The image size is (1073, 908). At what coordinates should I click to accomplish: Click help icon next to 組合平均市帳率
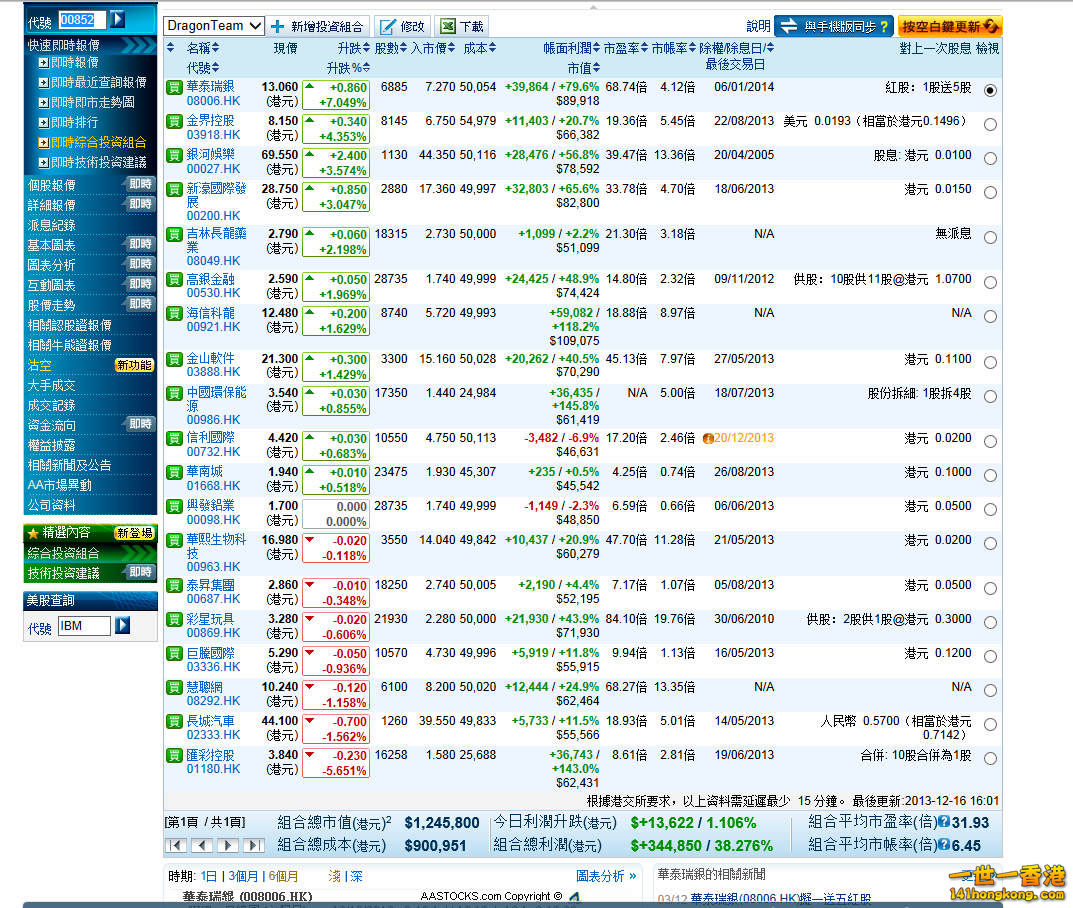[x=944, y=845]
